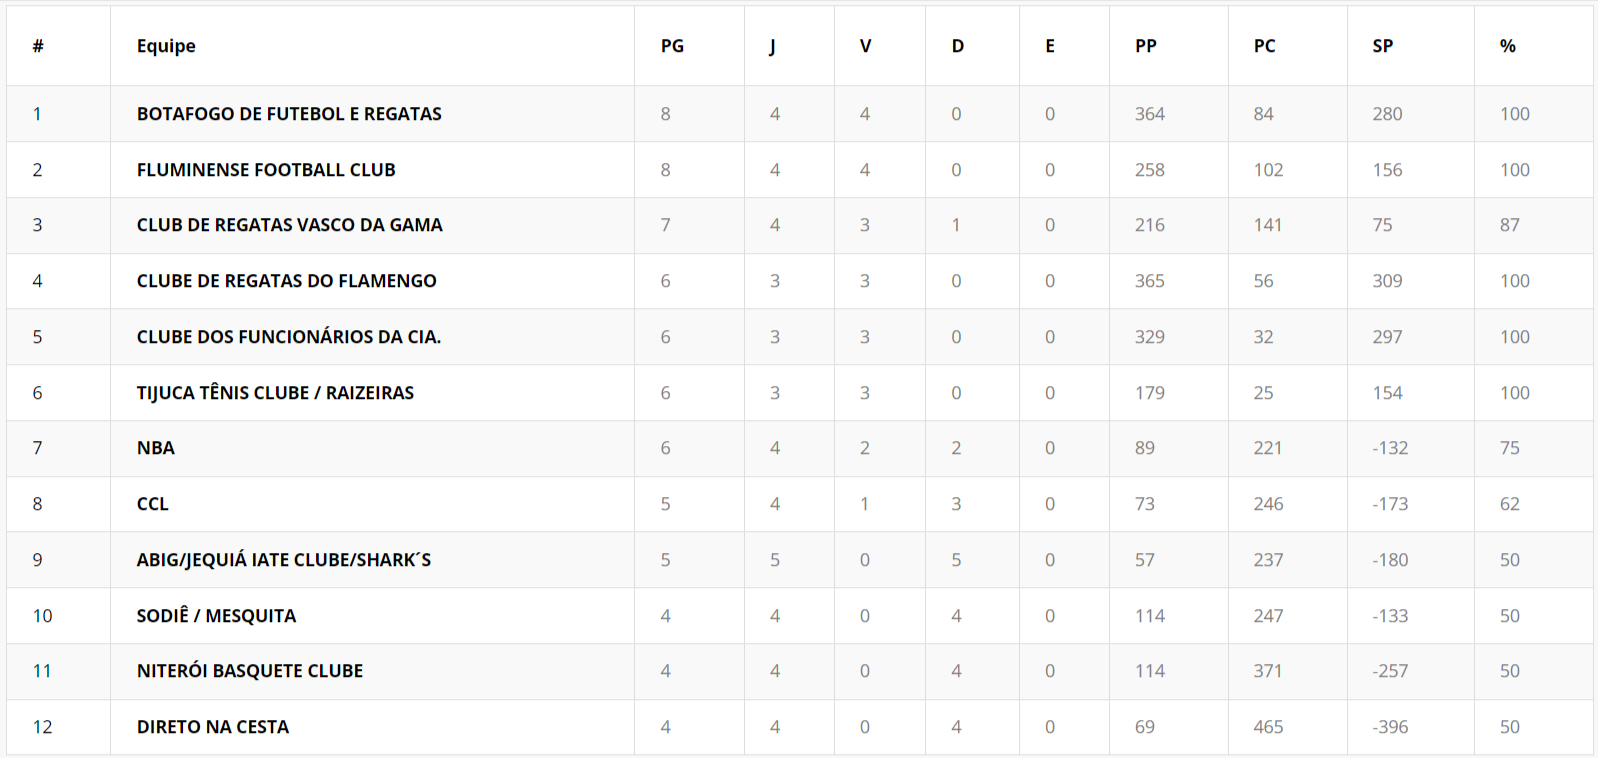The width and height of the screenshot is (1598, 758).
Task: Click the Equipe column header
Action: pos(166,46)
